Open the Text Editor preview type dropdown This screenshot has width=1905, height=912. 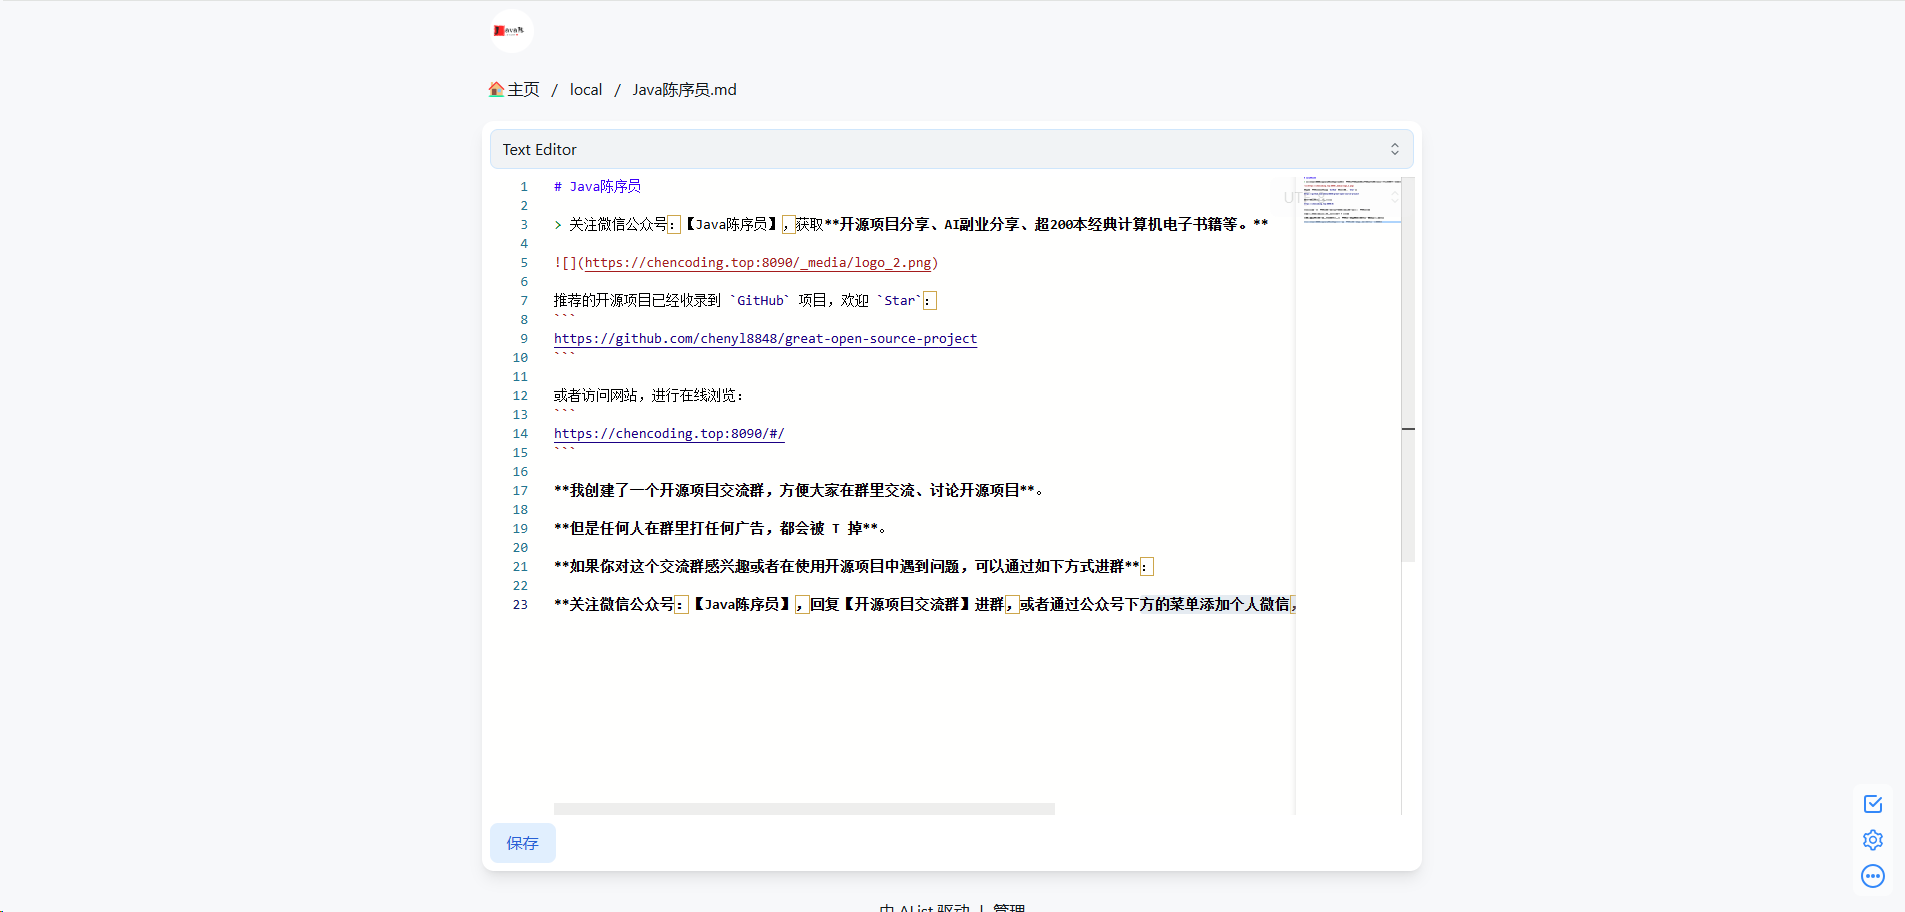tap(951, 149)
